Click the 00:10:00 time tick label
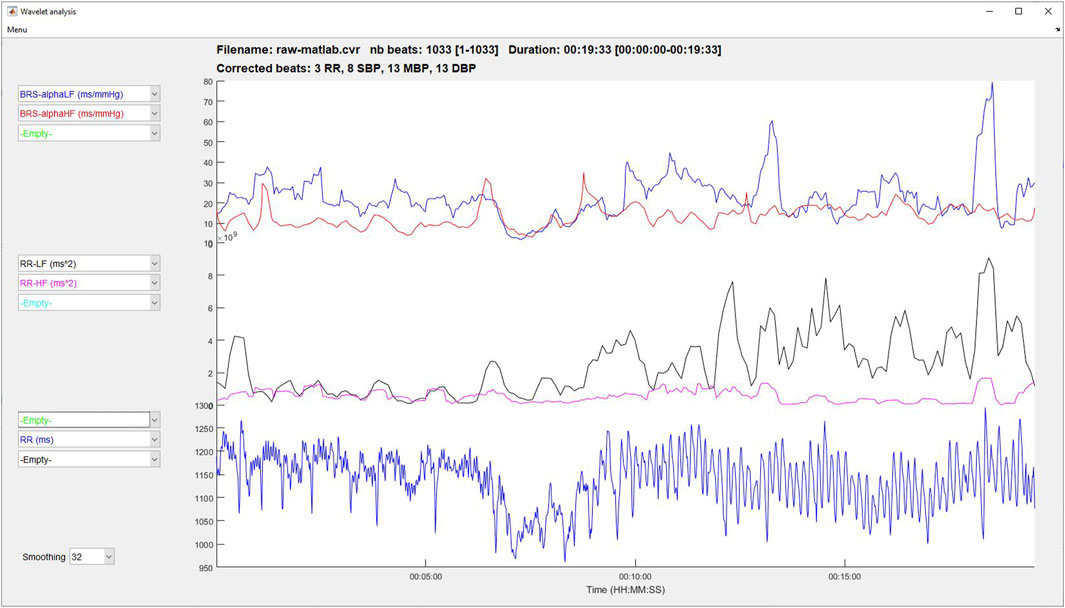 636,577
